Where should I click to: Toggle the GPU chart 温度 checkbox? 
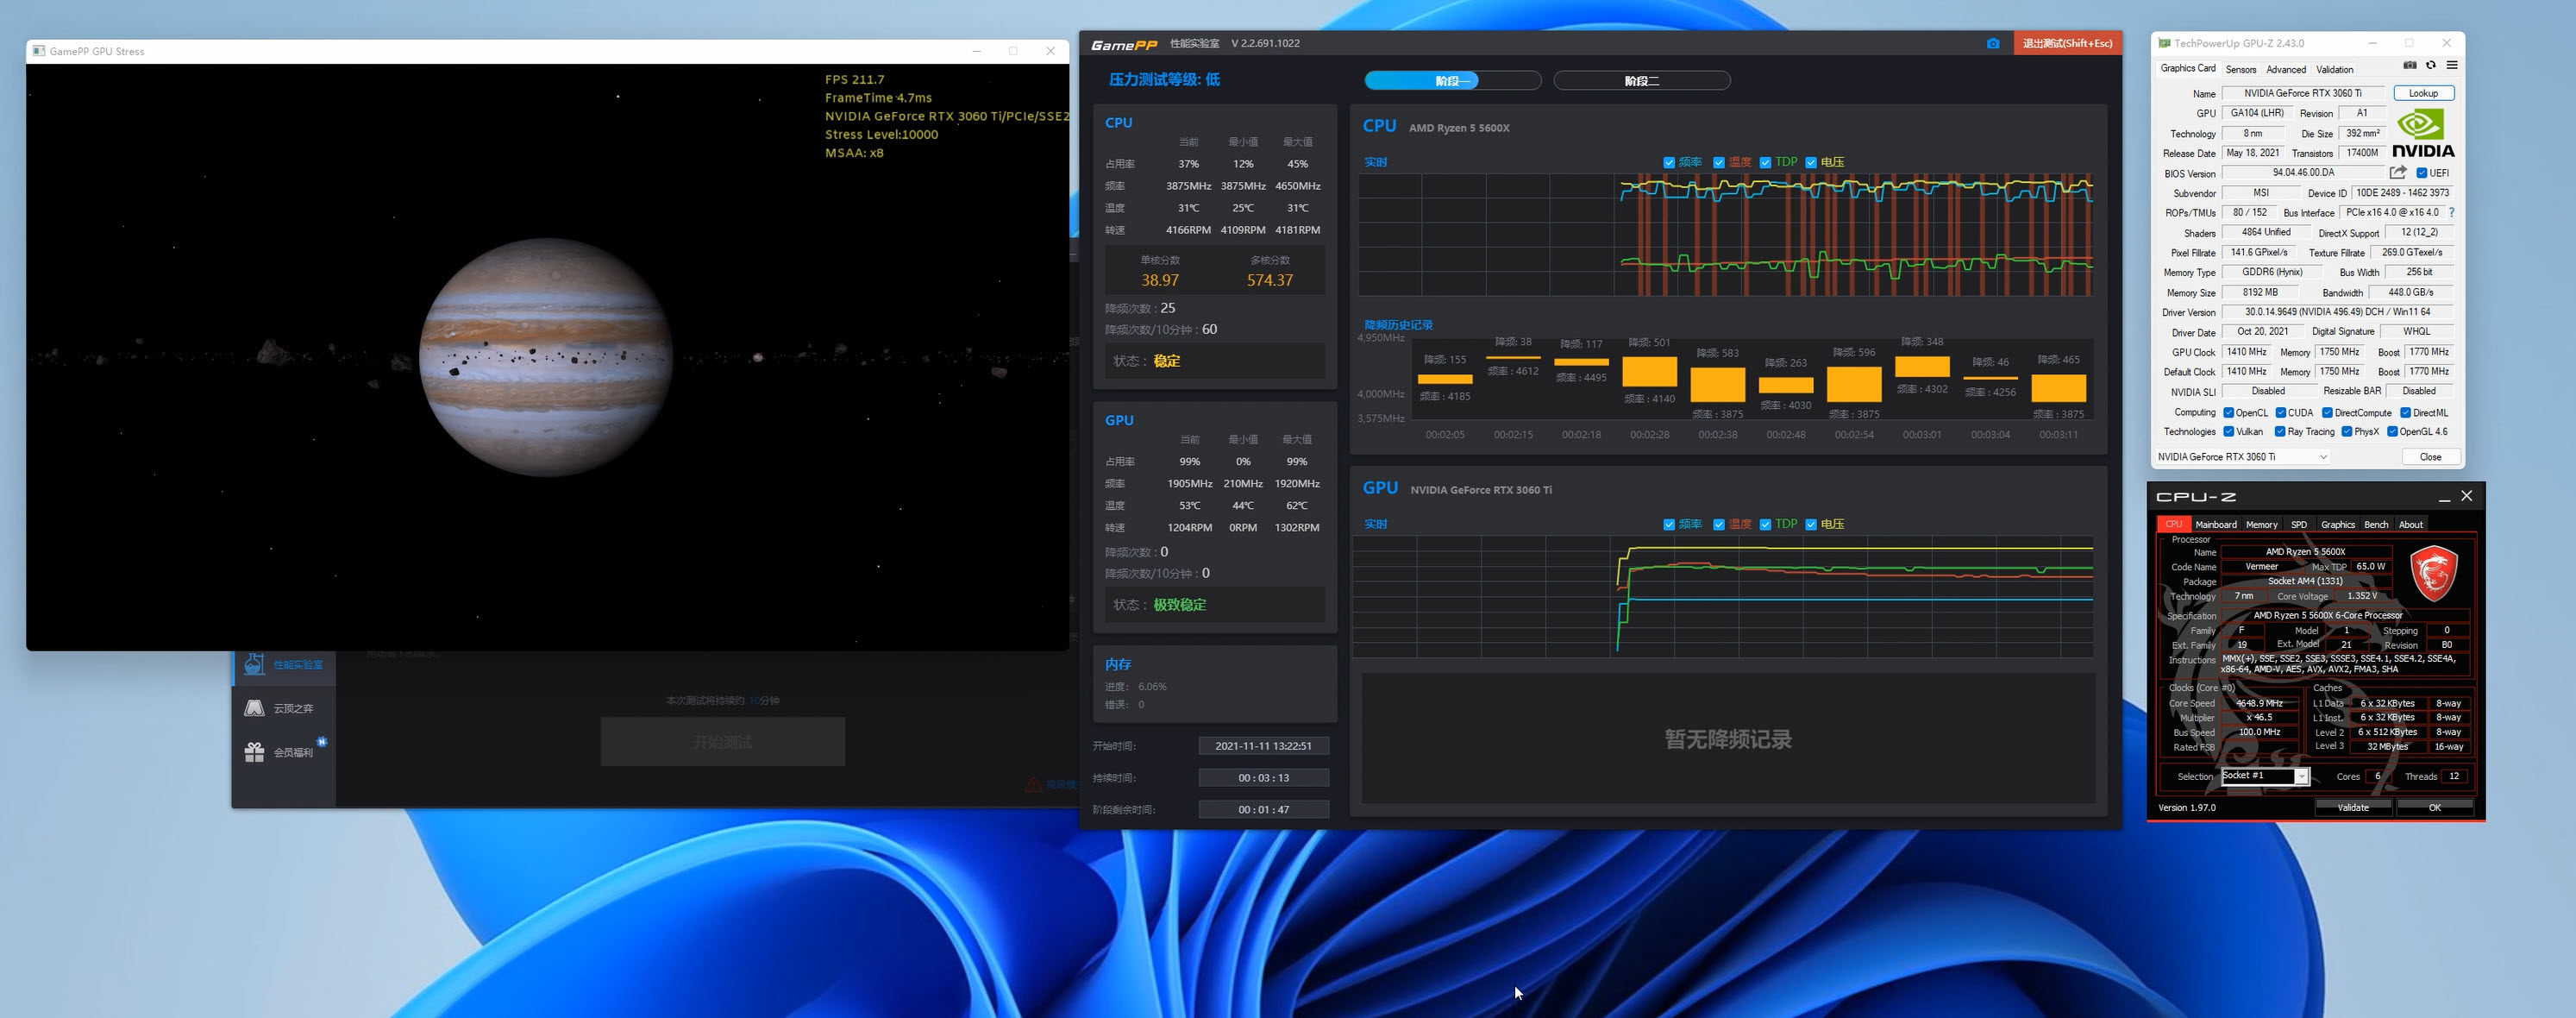tap(1719, 524)
